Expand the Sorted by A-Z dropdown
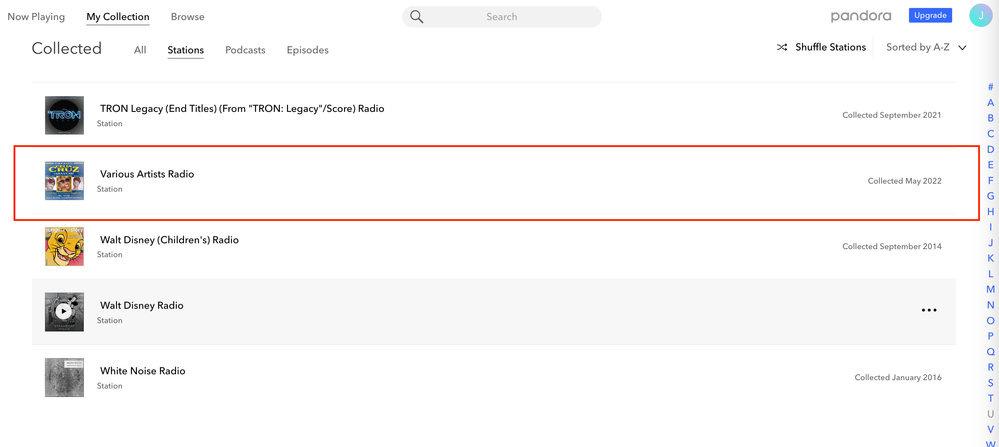 click(926, 47)
